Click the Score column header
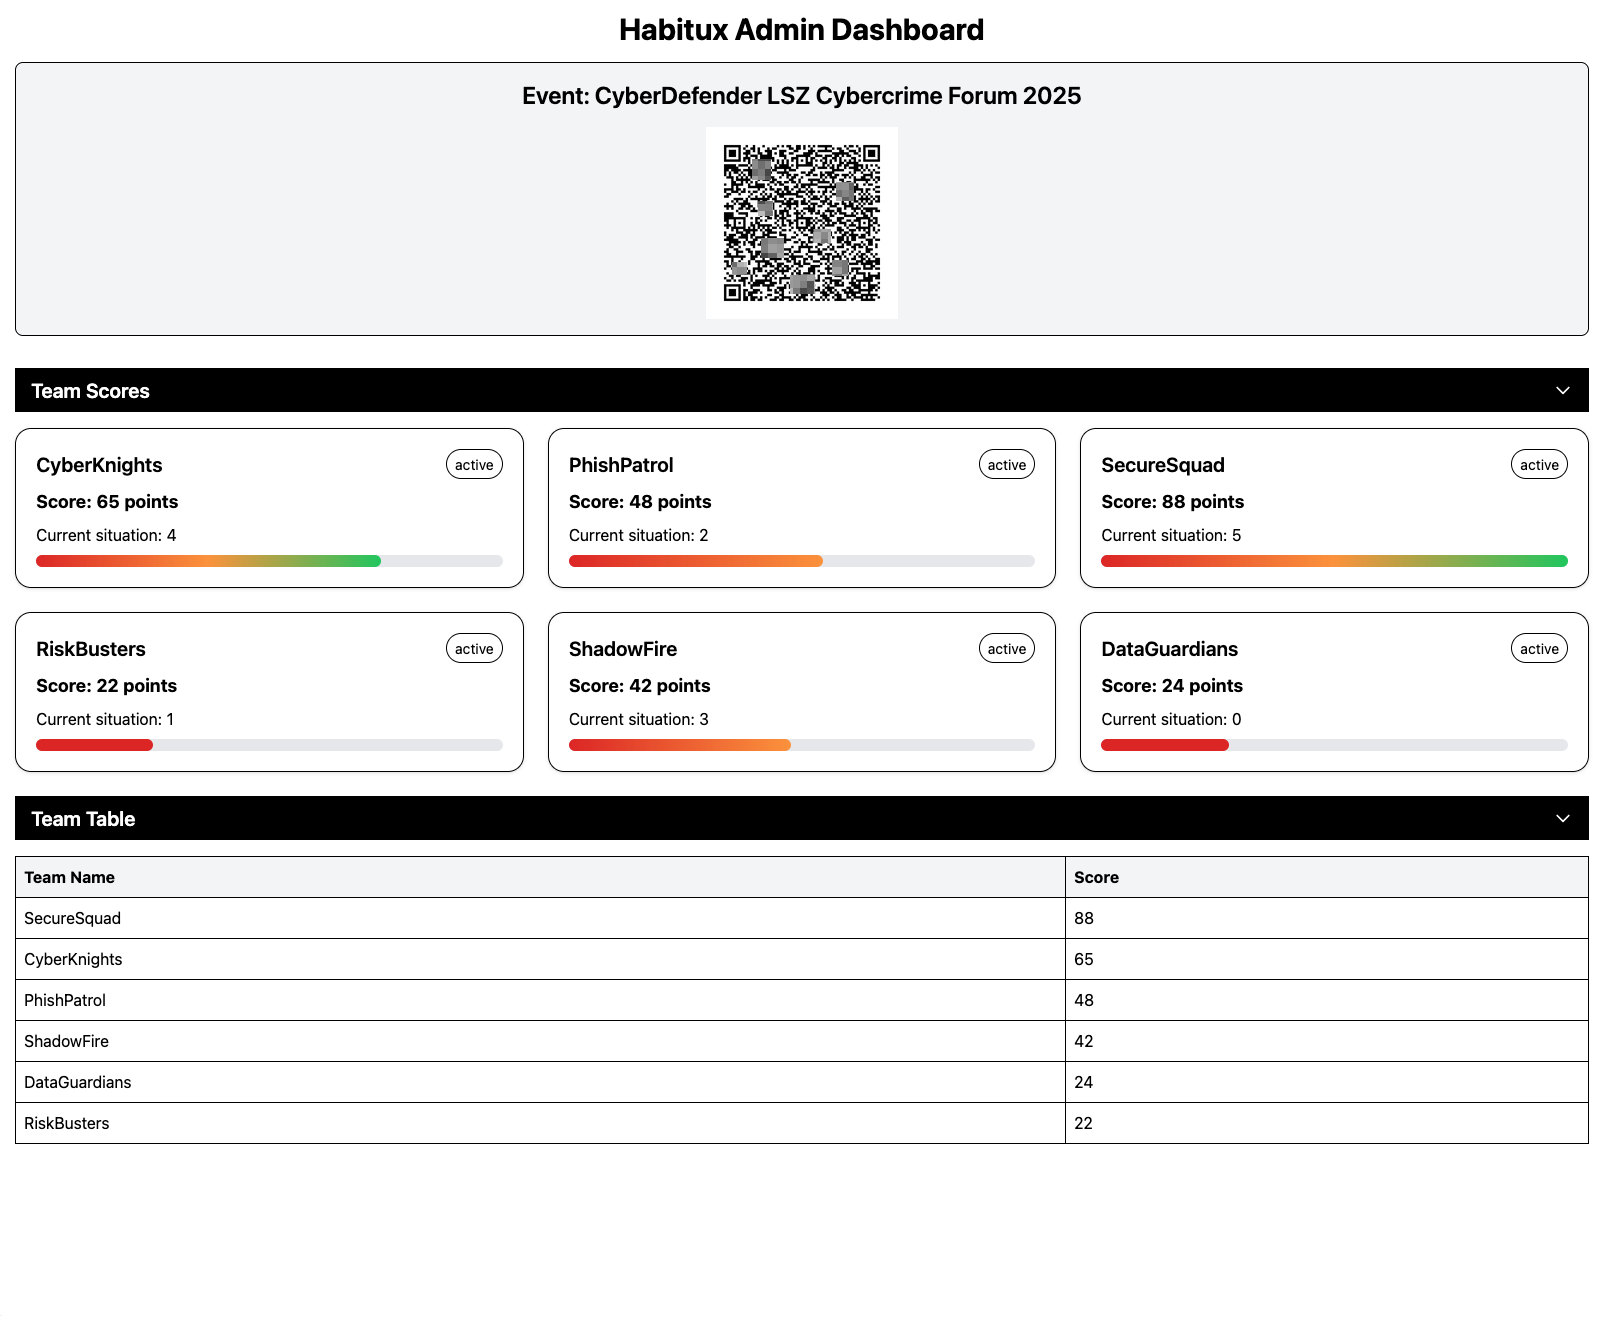The height and width of the screenshot is (1320, 1600). tap(1327, 877)
